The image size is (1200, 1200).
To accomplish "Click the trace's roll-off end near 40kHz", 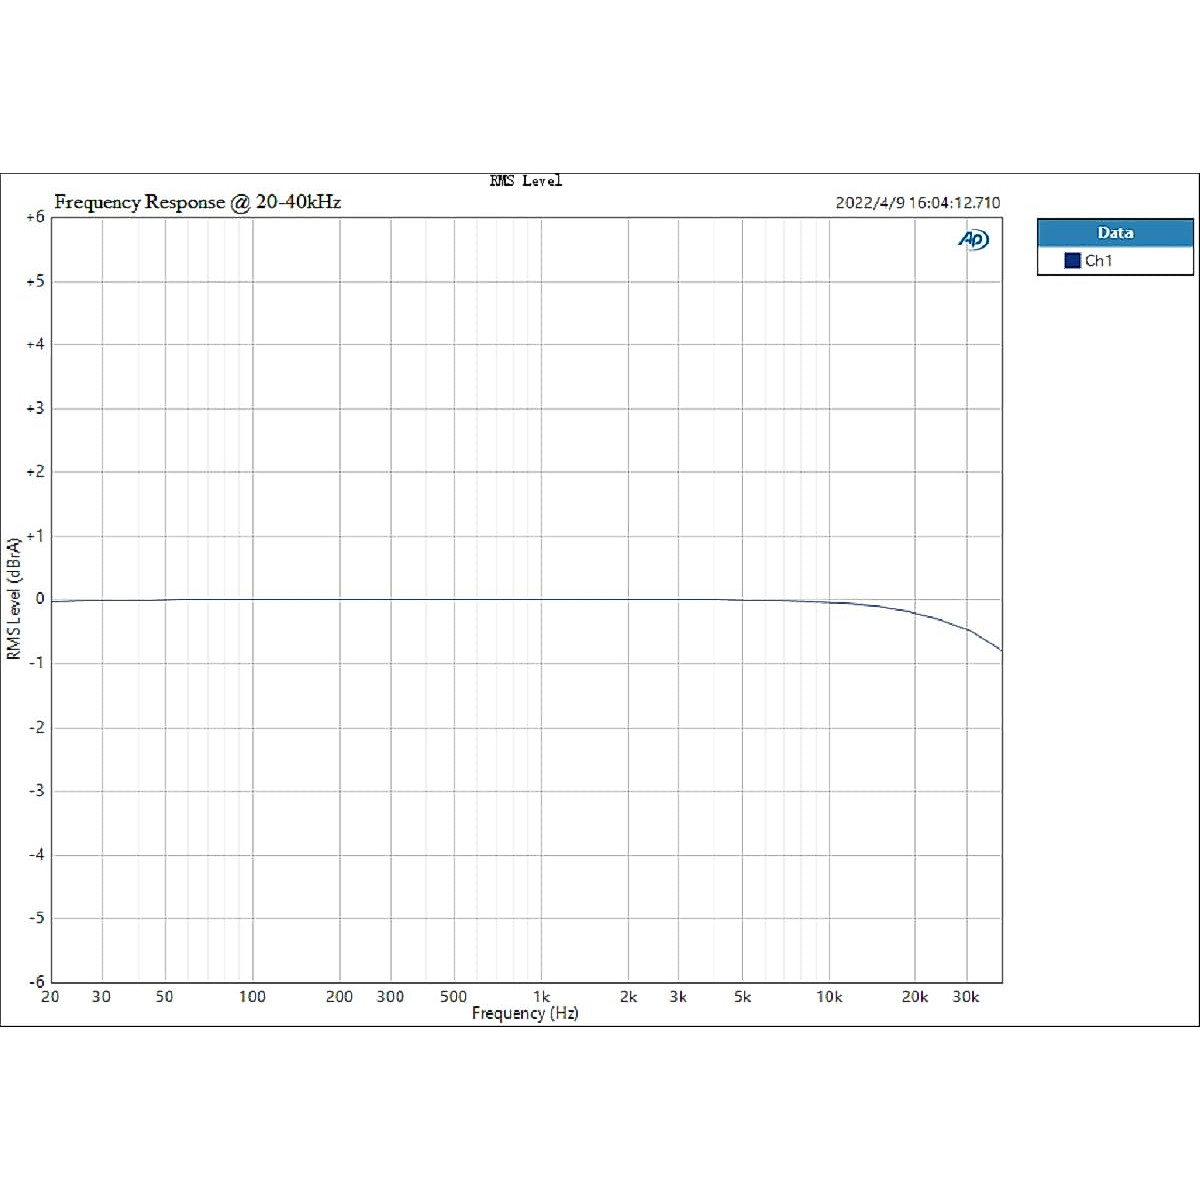I will pyautogui.click(x=998, y=648).
